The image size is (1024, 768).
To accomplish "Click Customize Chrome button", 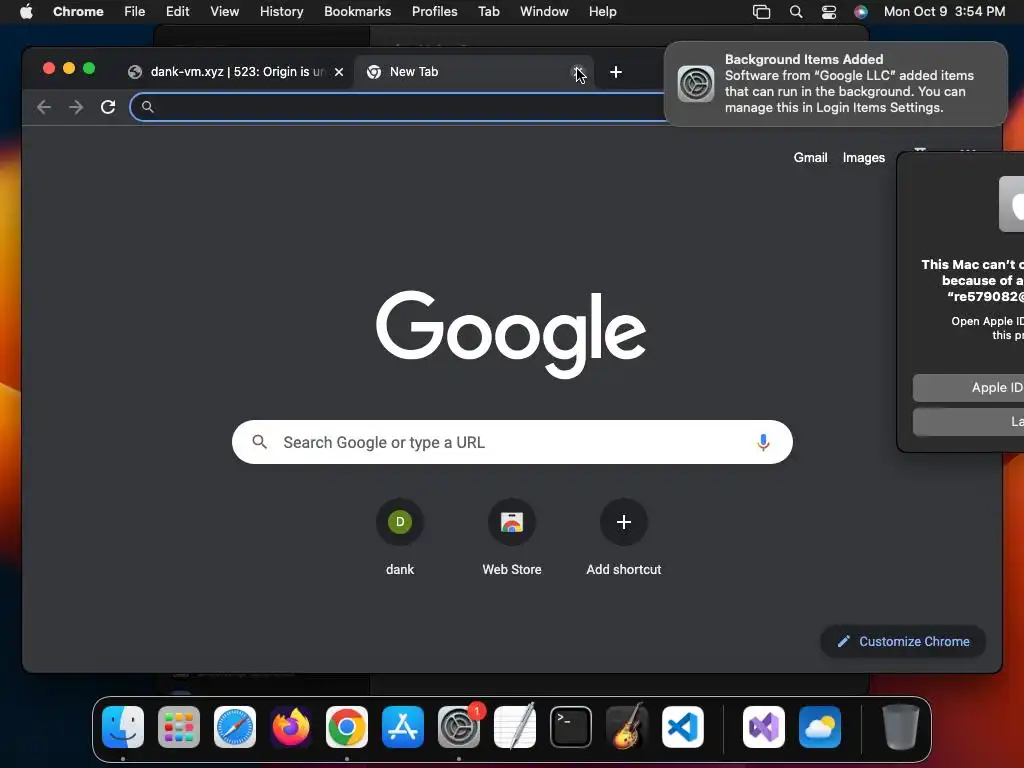I will 903,641.
